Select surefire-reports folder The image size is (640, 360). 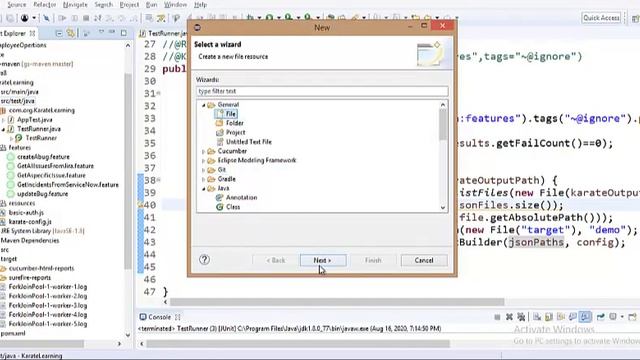(29, 278)
